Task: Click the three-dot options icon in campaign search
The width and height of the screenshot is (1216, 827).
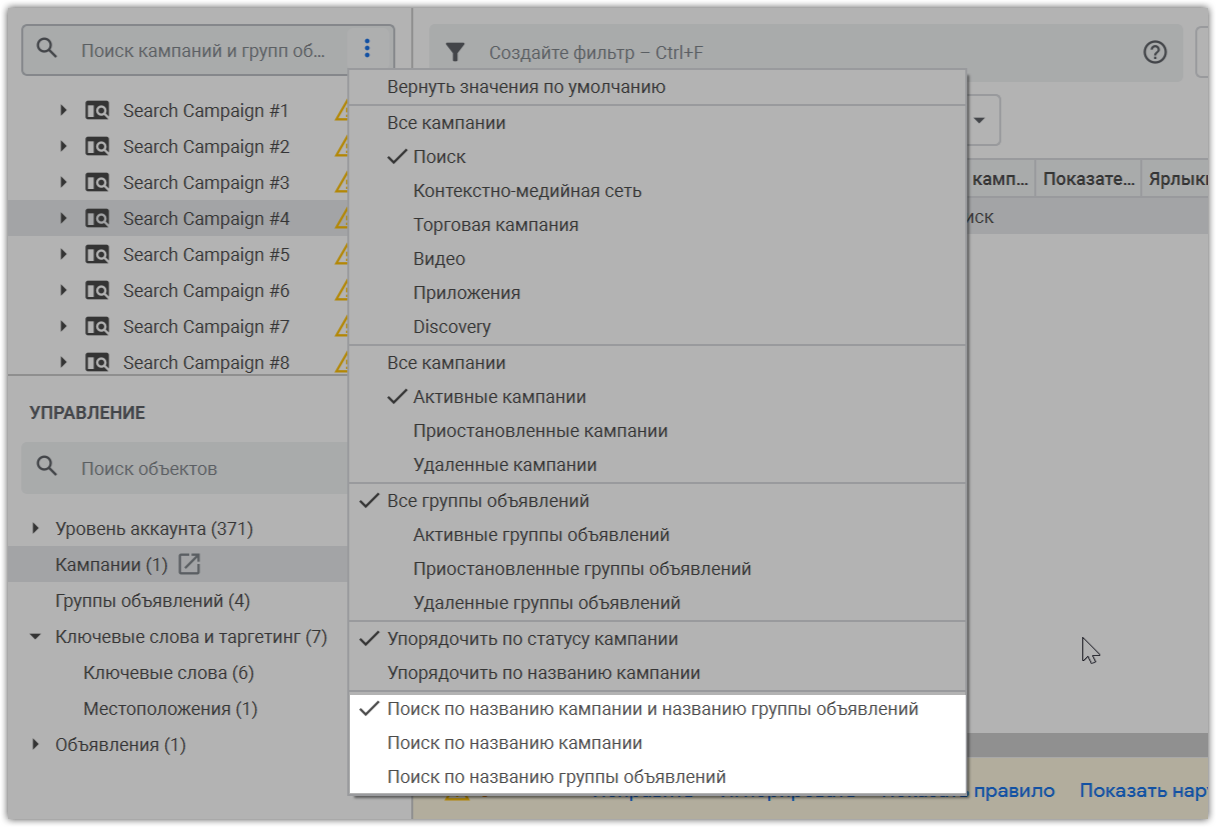Action: pos(367,48)
